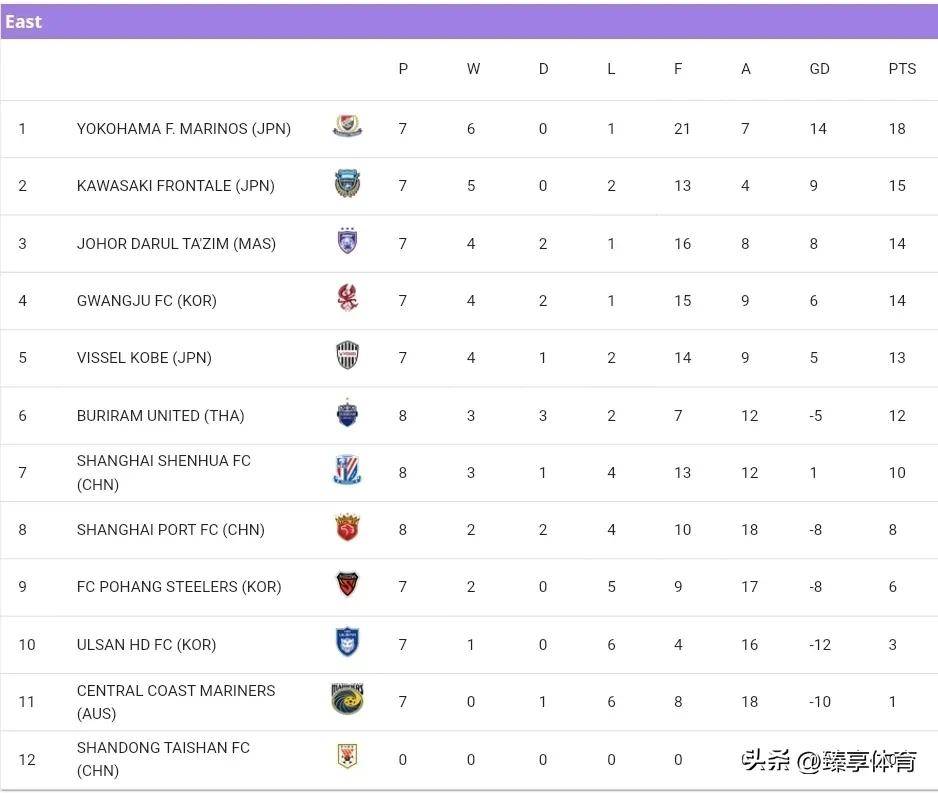Click the Central Coast Mariners logo
This screenshot has height=793, width=938.
coord(348,699)
